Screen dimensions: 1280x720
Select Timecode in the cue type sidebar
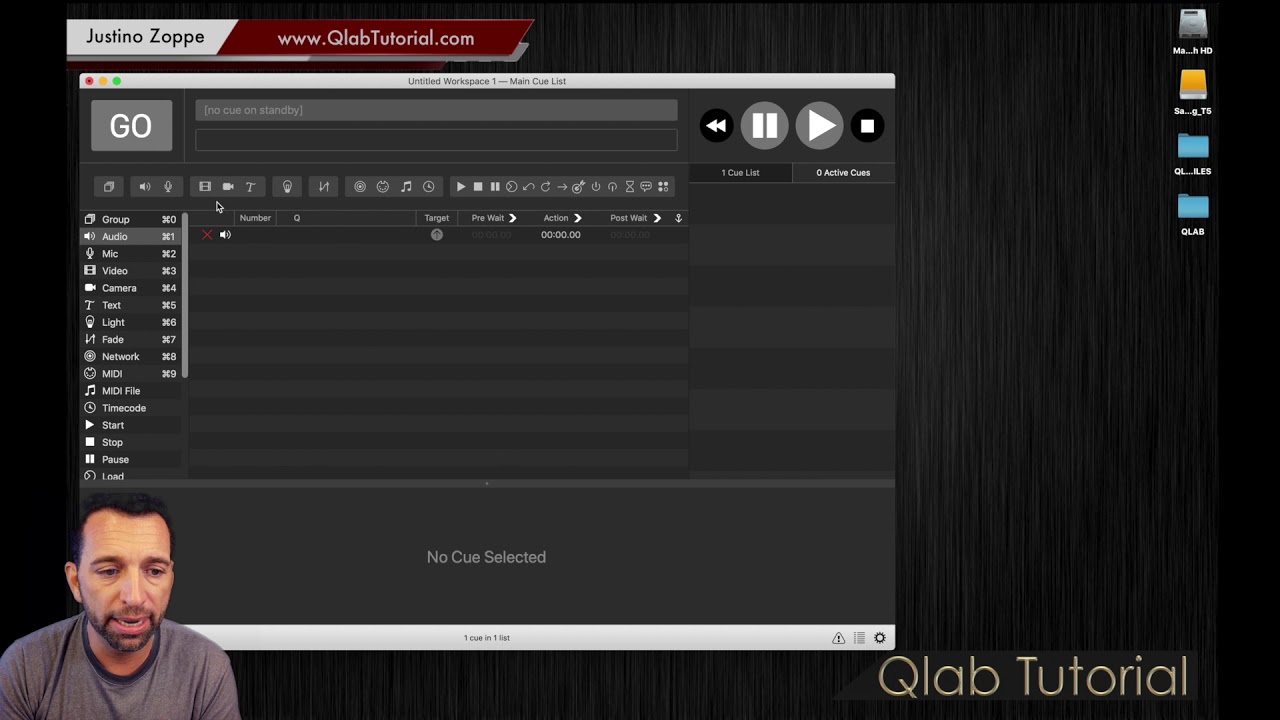(130, 408)
